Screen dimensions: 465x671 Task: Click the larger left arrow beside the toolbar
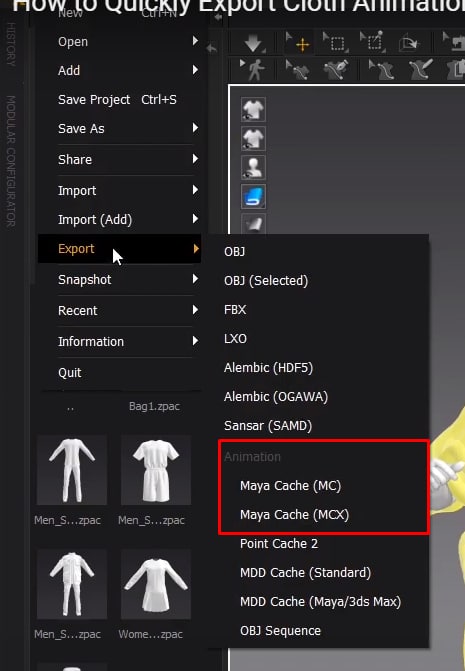pyautogui.click(x=211, y=48)
